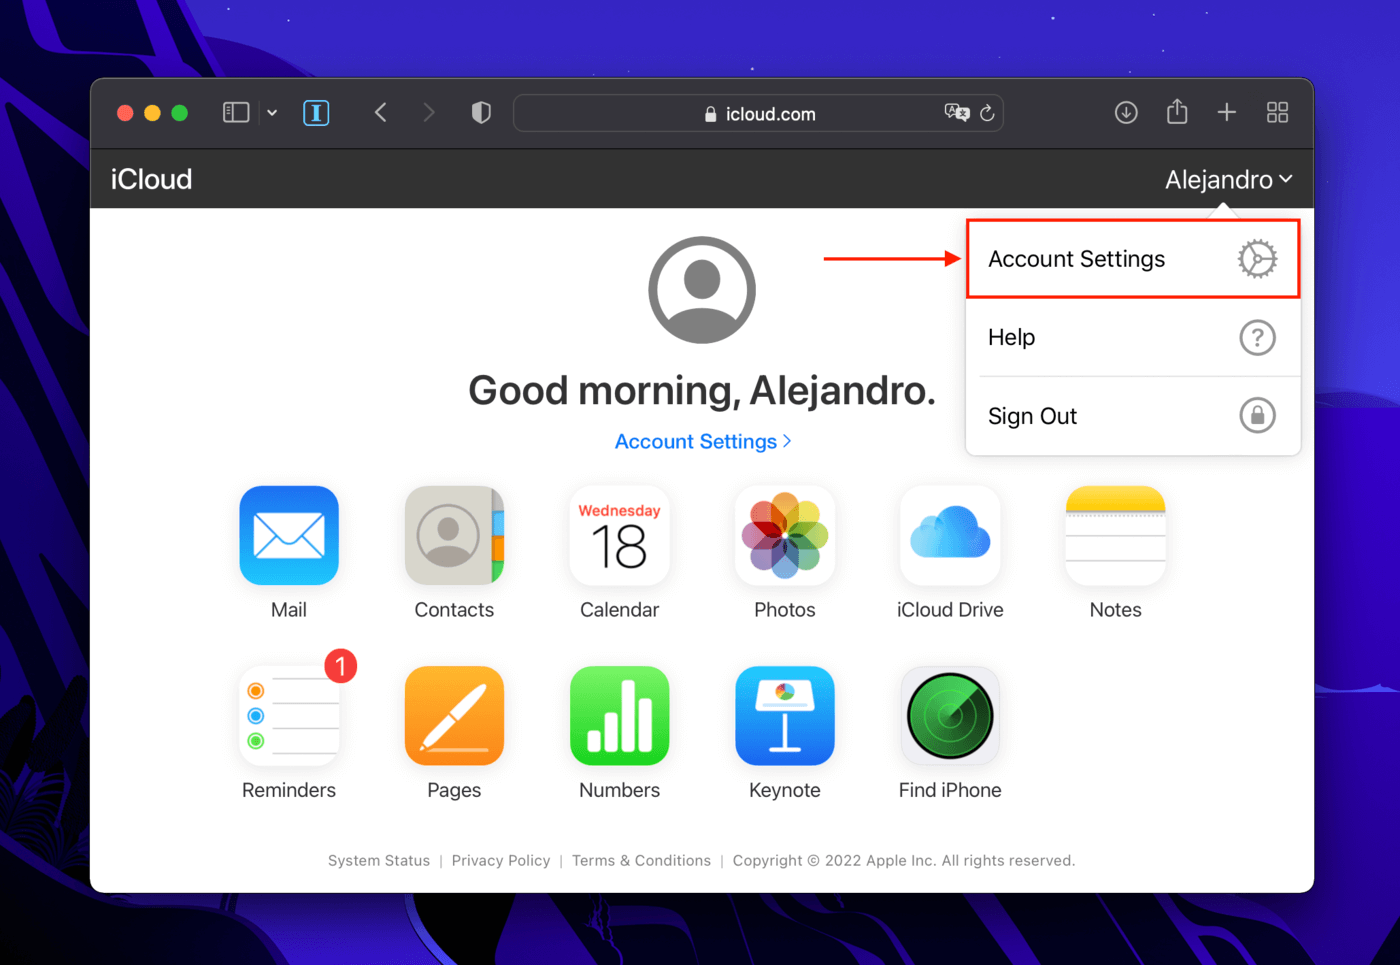Screen dimensions: 1400x965
Task: Click the Copyright 2022 Apple Inc. text
Action: [x=904, y=861]
